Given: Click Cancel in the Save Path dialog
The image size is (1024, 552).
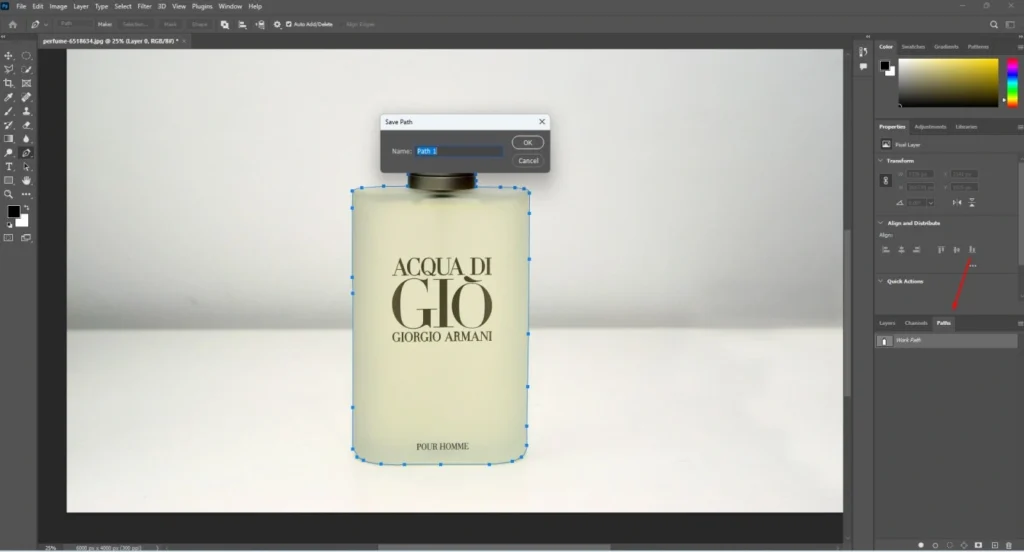Looking at the screenshot, I should (x=528, y=161).
